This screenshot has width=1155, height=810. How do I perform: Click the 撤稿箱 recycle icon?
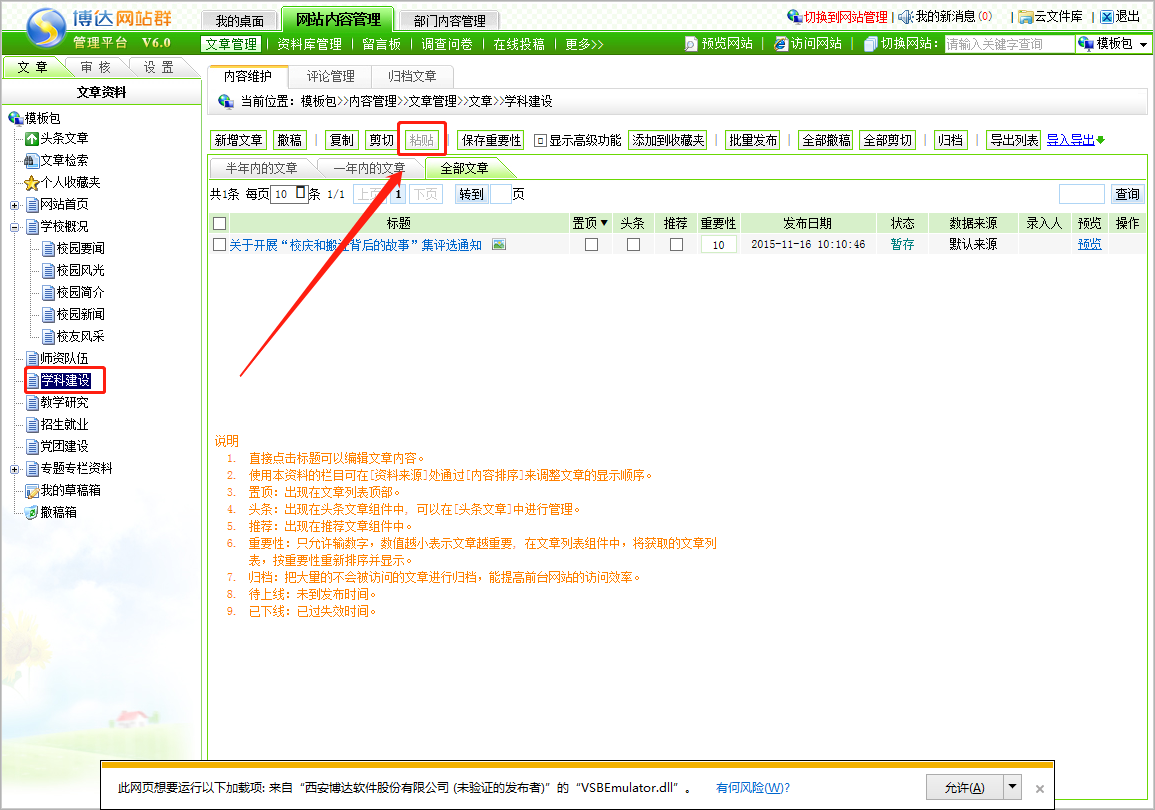click(x=32, y=513)
